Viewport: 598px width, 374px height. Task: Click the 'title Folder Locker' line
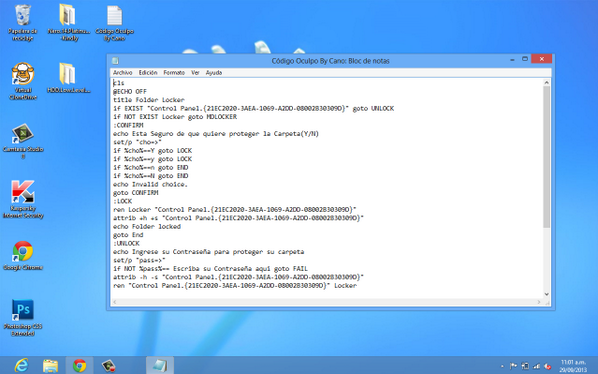(149, 100)
